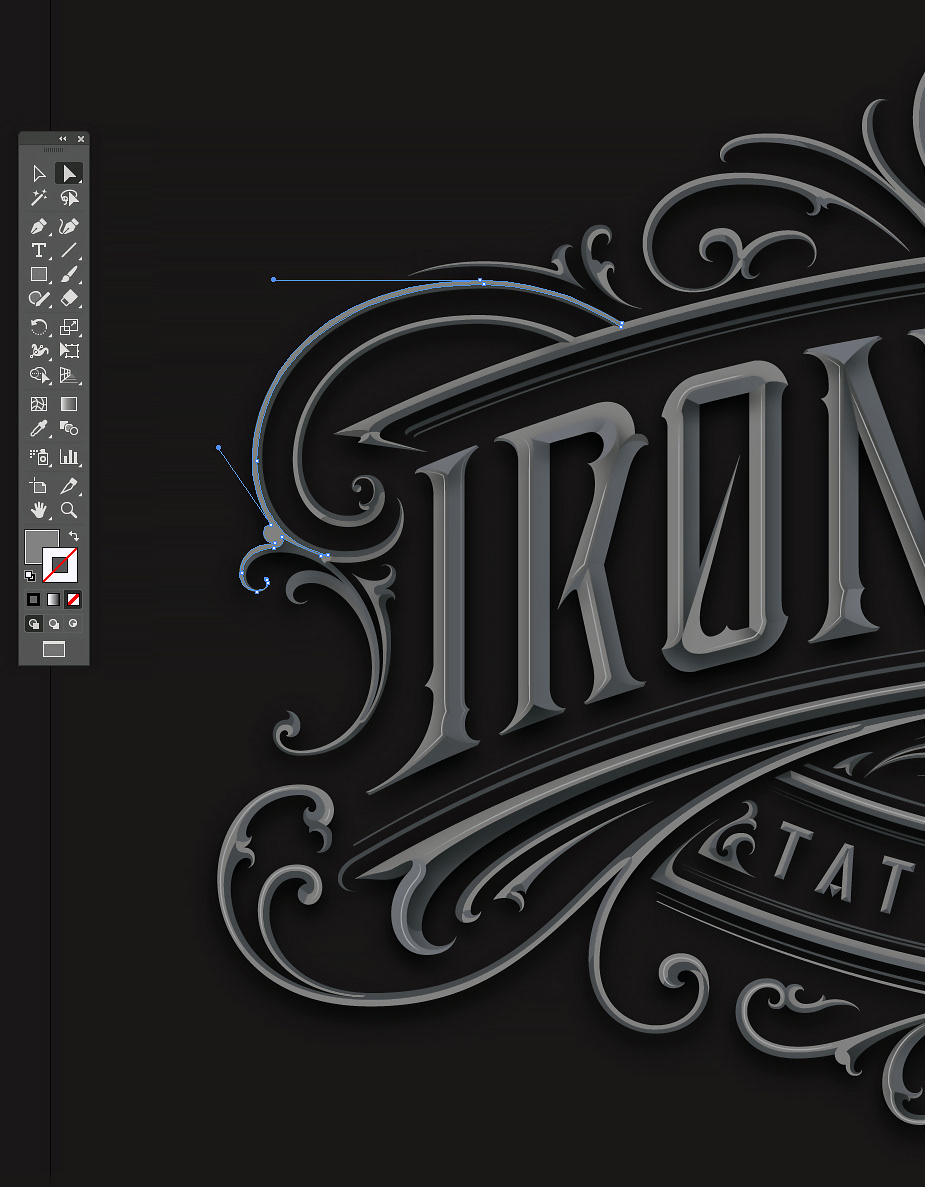925x1187 pixels.
Task: Swap fill and stroke colors
Action: point(73,536)
